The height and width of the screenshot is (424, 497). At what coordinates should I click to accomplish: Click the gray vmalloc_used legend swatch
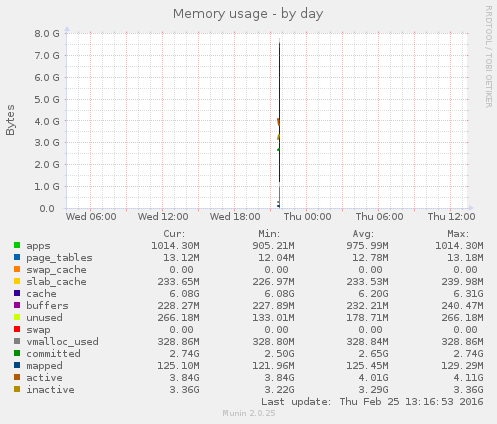(x=17, y=341)
